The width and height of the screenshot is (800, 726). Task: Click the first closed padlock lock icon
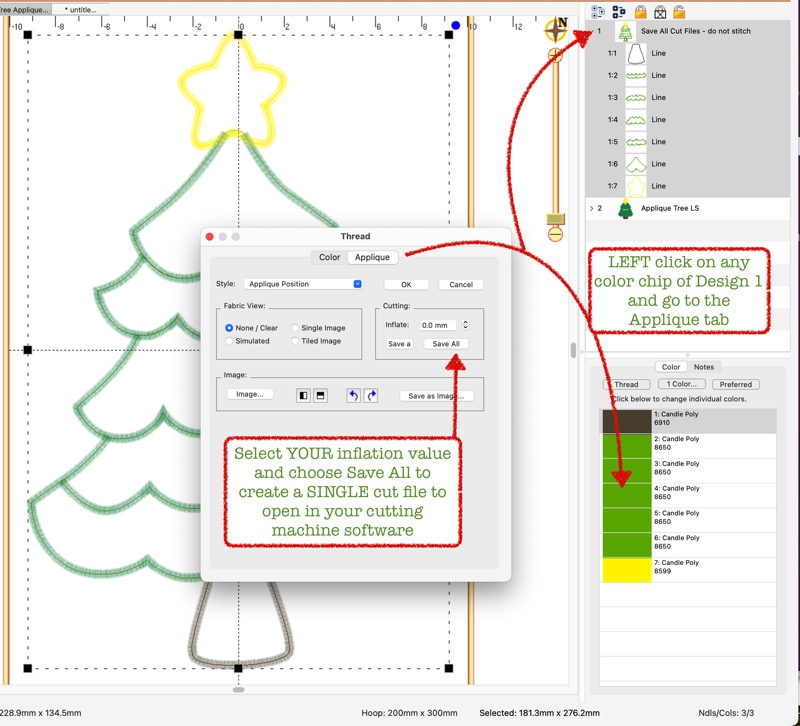point(640,12)
